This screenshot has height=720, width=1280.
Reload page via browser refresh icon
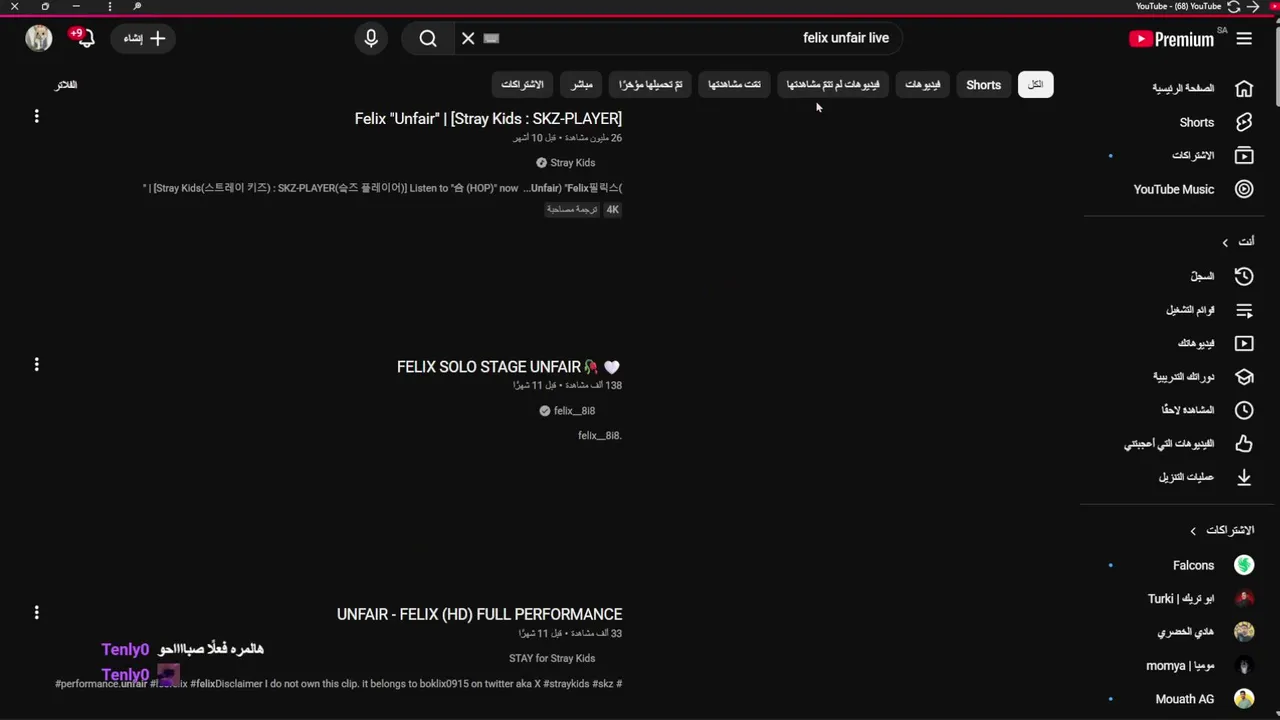(x=1234, y=6)
